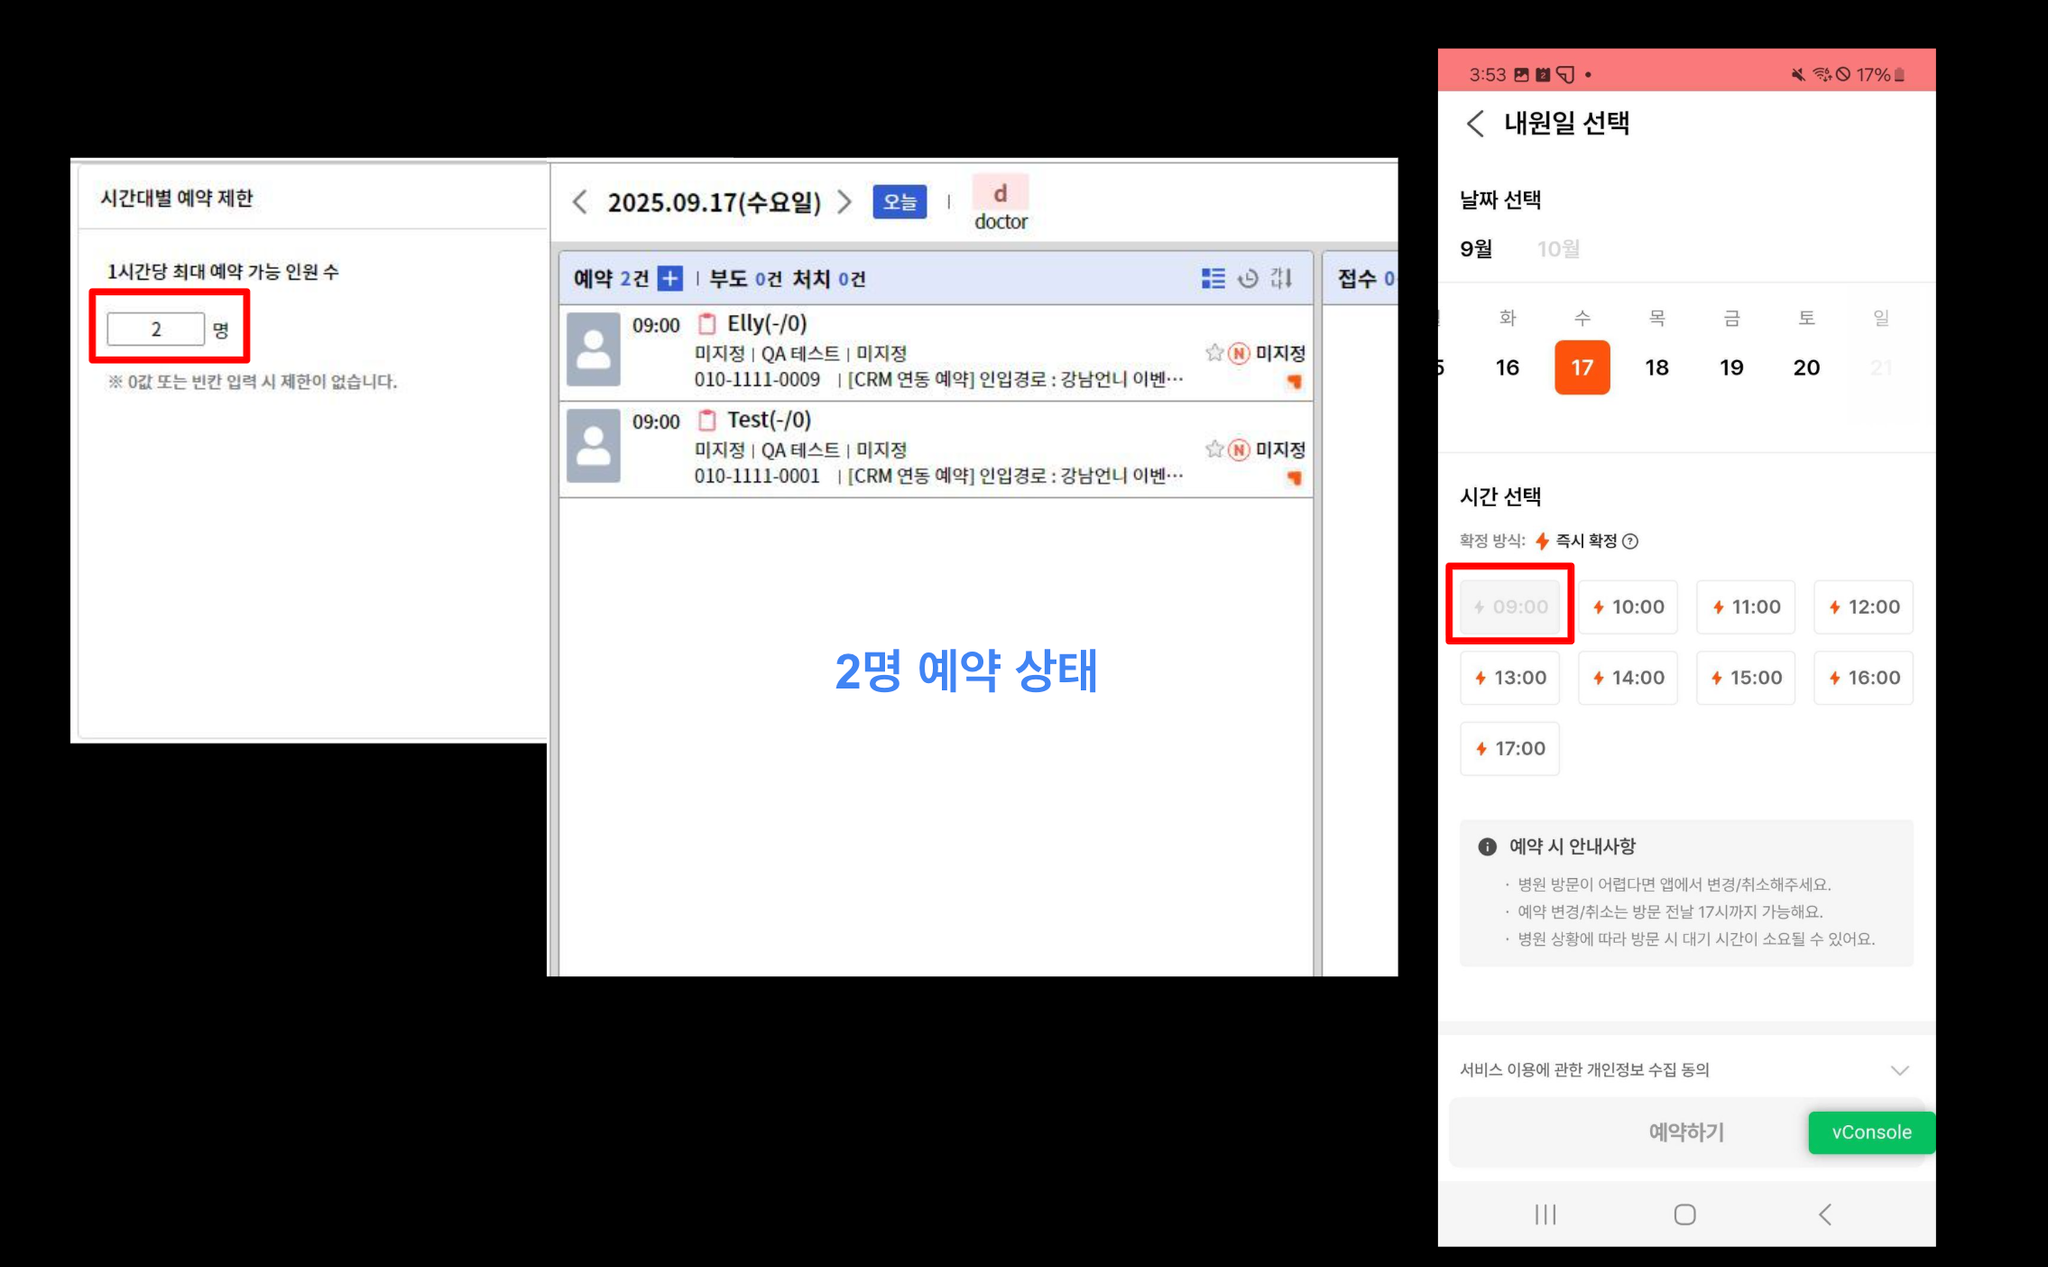2048x1267 pixels.
Task: Click the 오늘 today button
Action: (899, 202)
